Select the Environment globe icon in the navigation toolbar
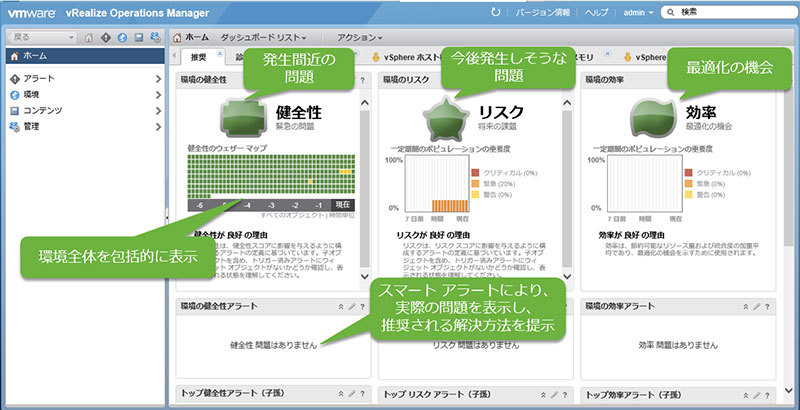This screenshot has width=800, height=410. point(122,37)
